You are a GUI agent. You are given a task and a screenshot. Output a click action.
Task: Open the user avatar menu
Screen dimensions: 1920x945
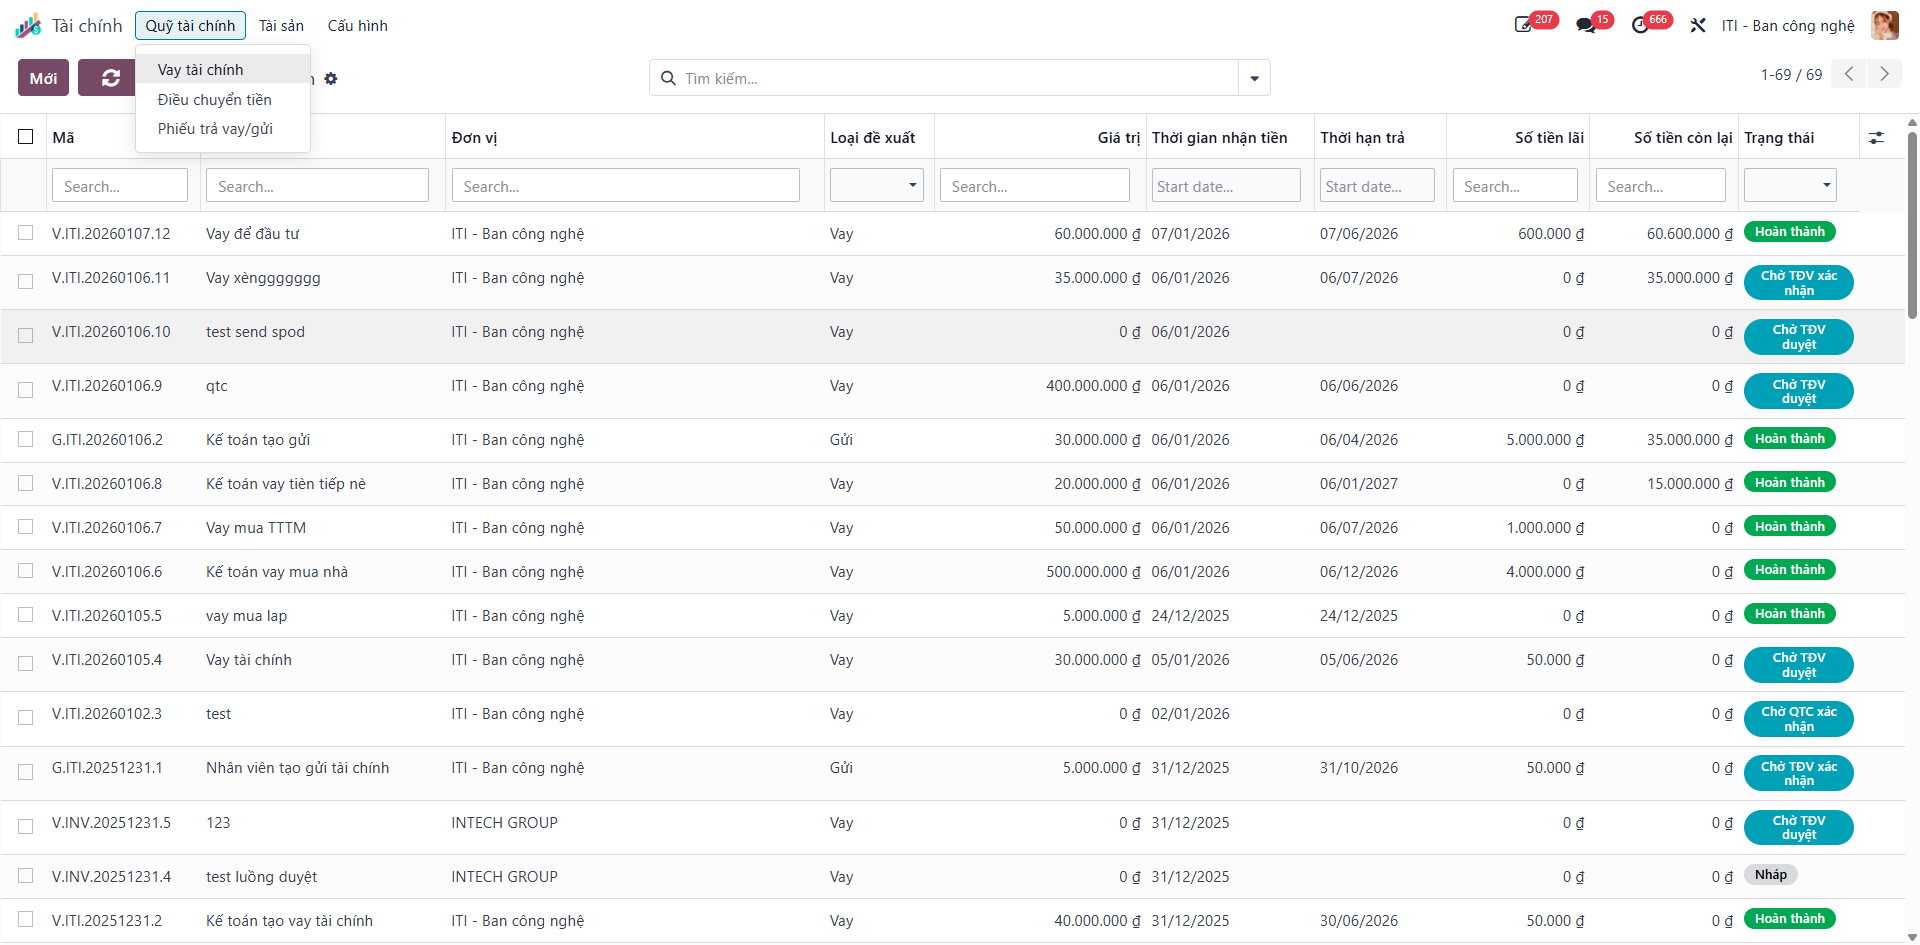(1885, 25)
